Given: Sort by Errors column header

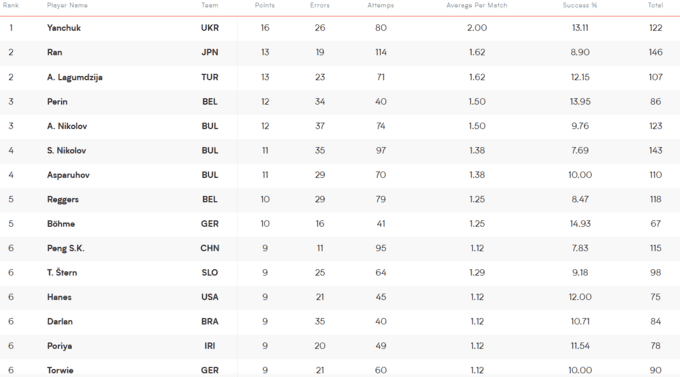Looking at the screenshot, I should pos(320,5).
